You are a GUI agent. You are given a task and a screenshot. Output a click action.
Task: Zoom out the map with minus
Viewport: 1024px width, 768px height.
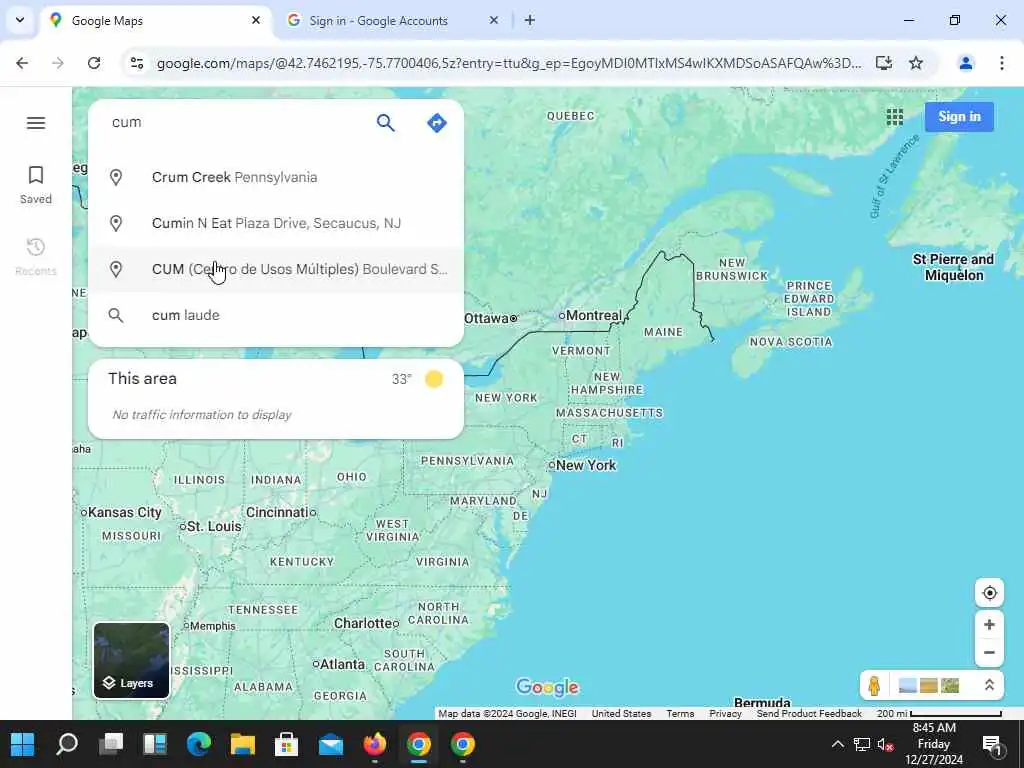tap(989, 652)
